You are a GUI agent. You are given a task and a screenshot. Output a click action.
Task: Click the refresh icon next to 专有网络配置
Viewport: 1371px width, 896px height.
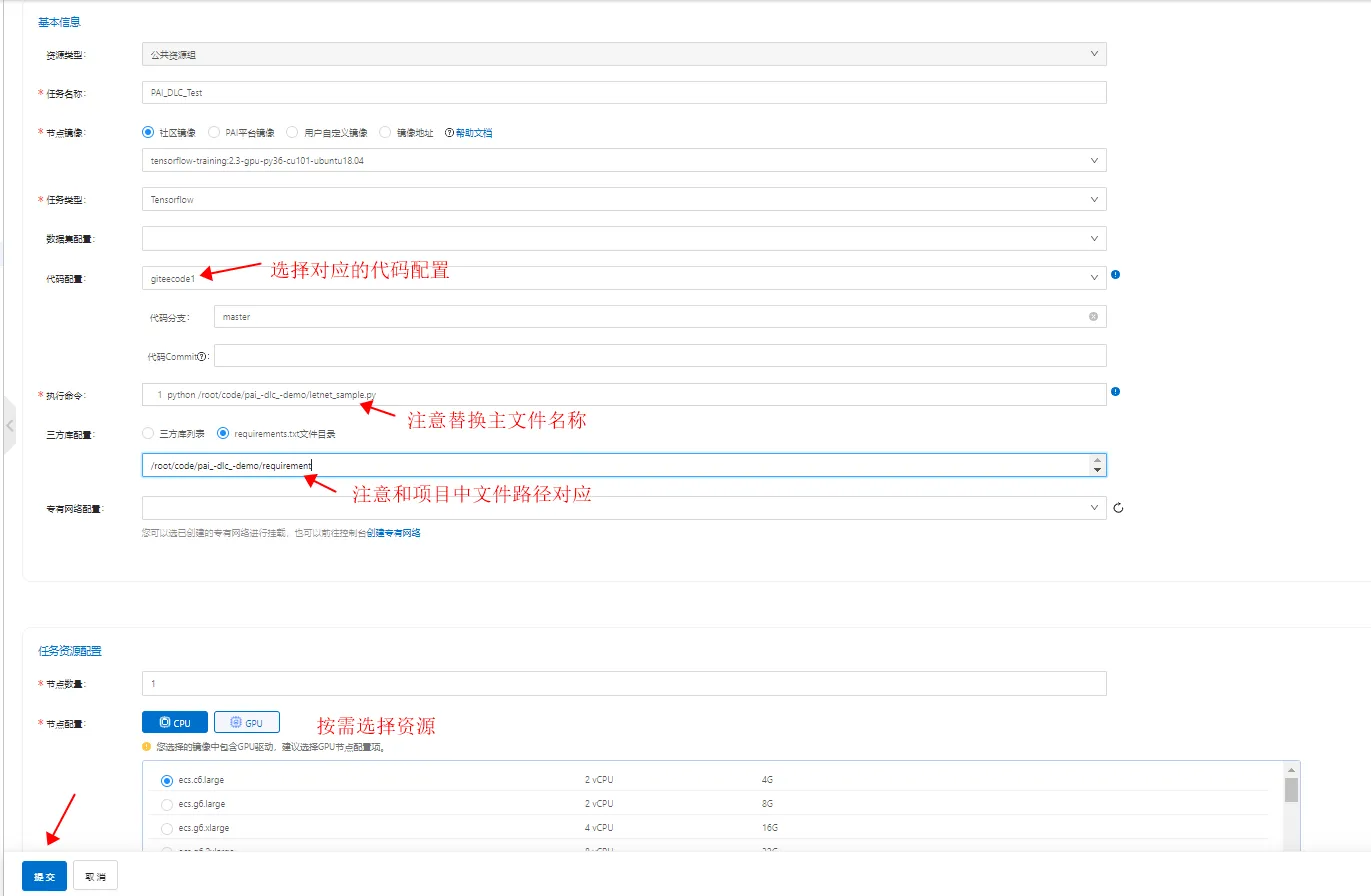(1119, 508)
